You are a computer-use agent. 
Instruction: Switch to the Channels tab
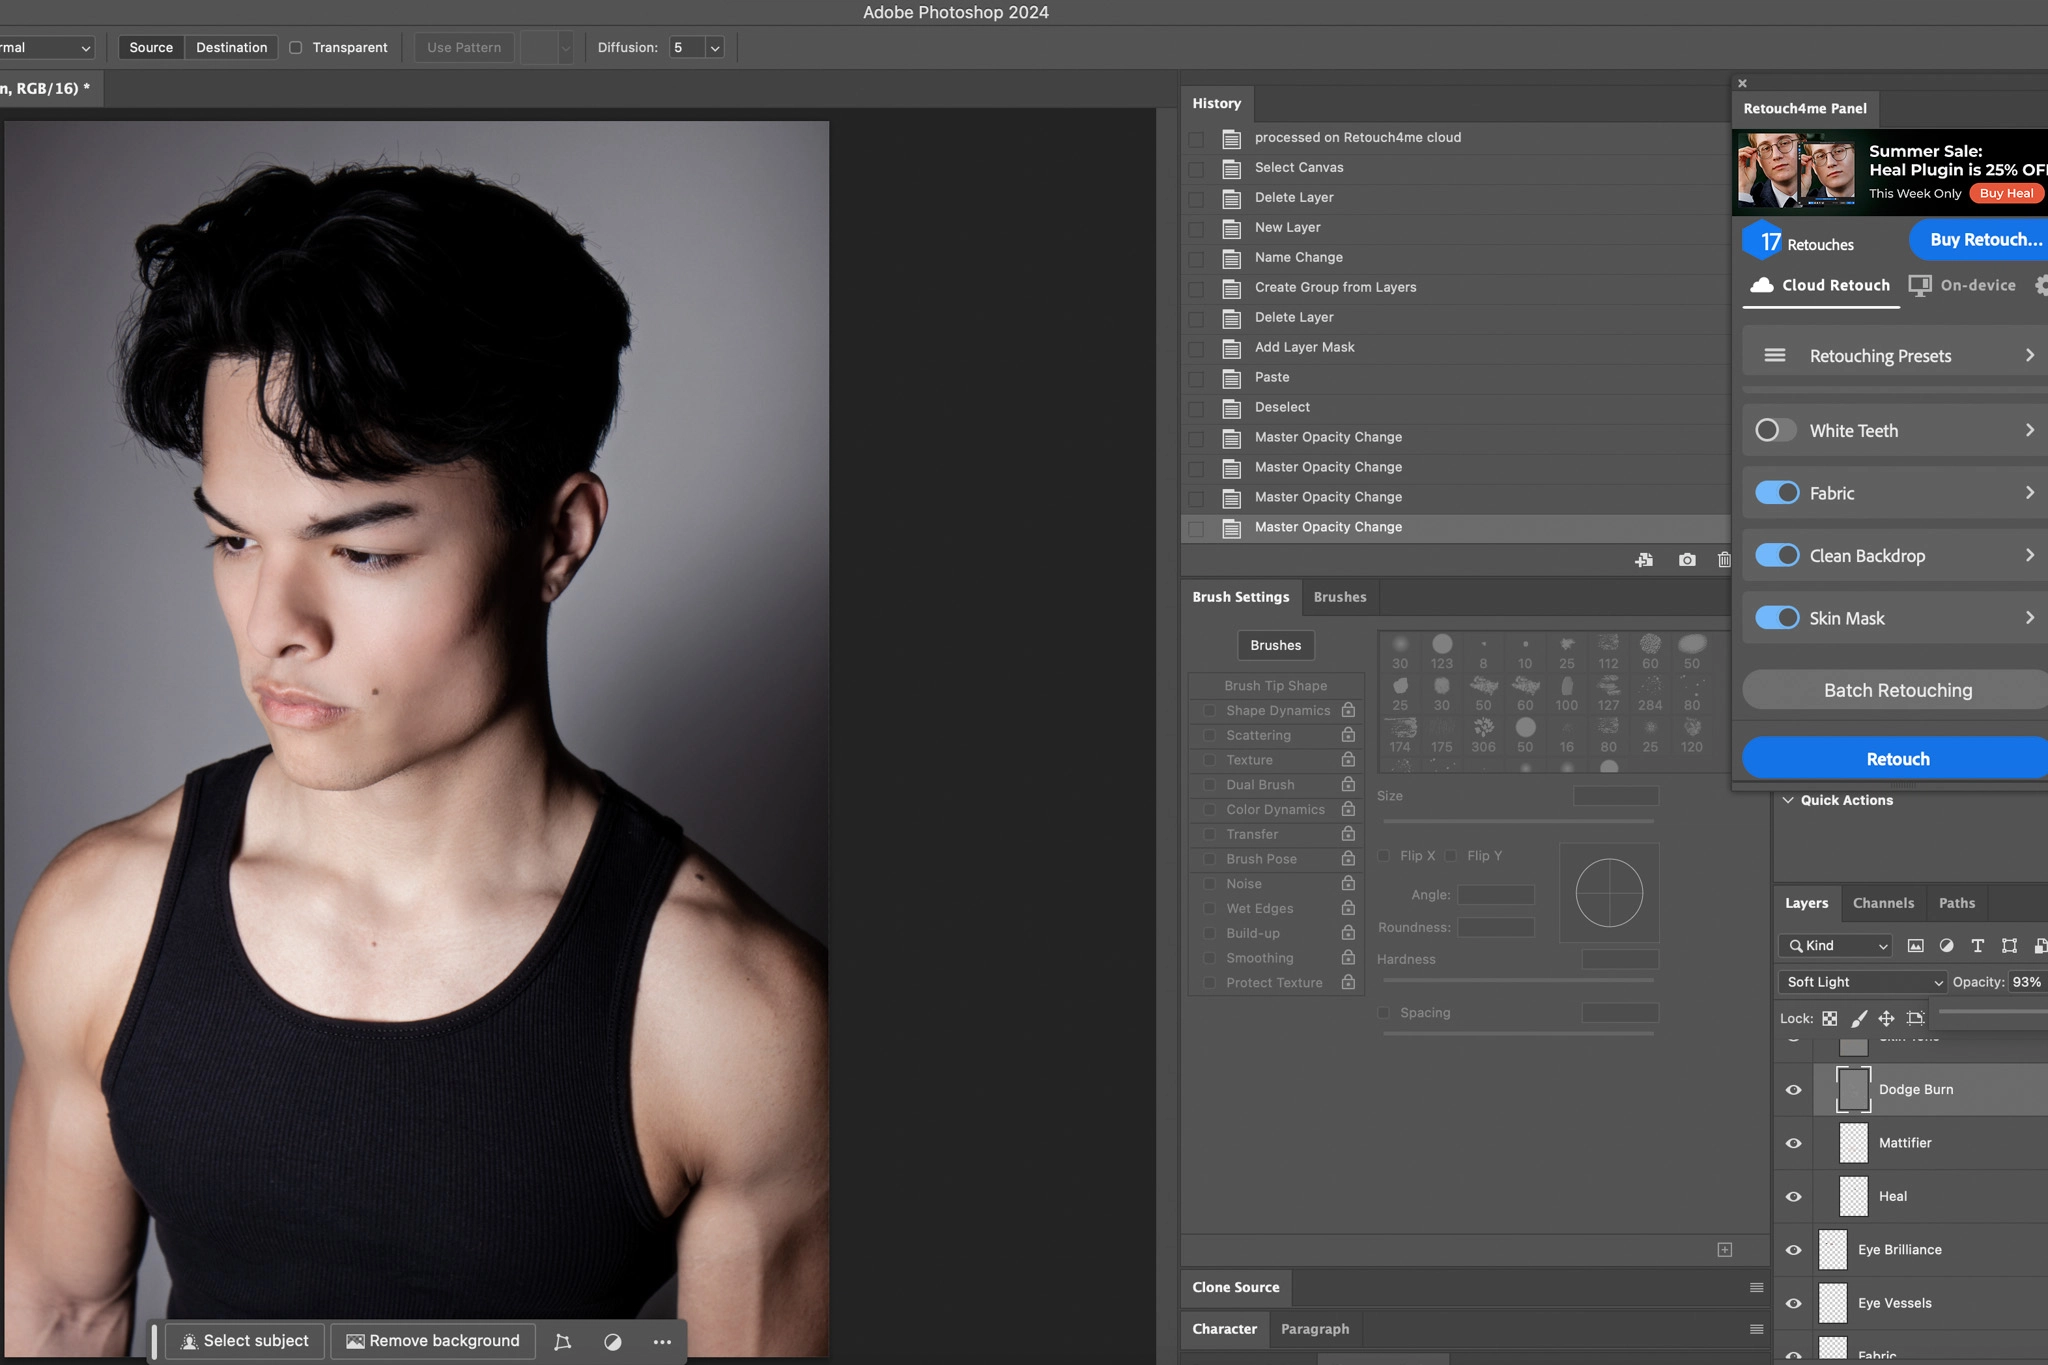[1883, 902]
